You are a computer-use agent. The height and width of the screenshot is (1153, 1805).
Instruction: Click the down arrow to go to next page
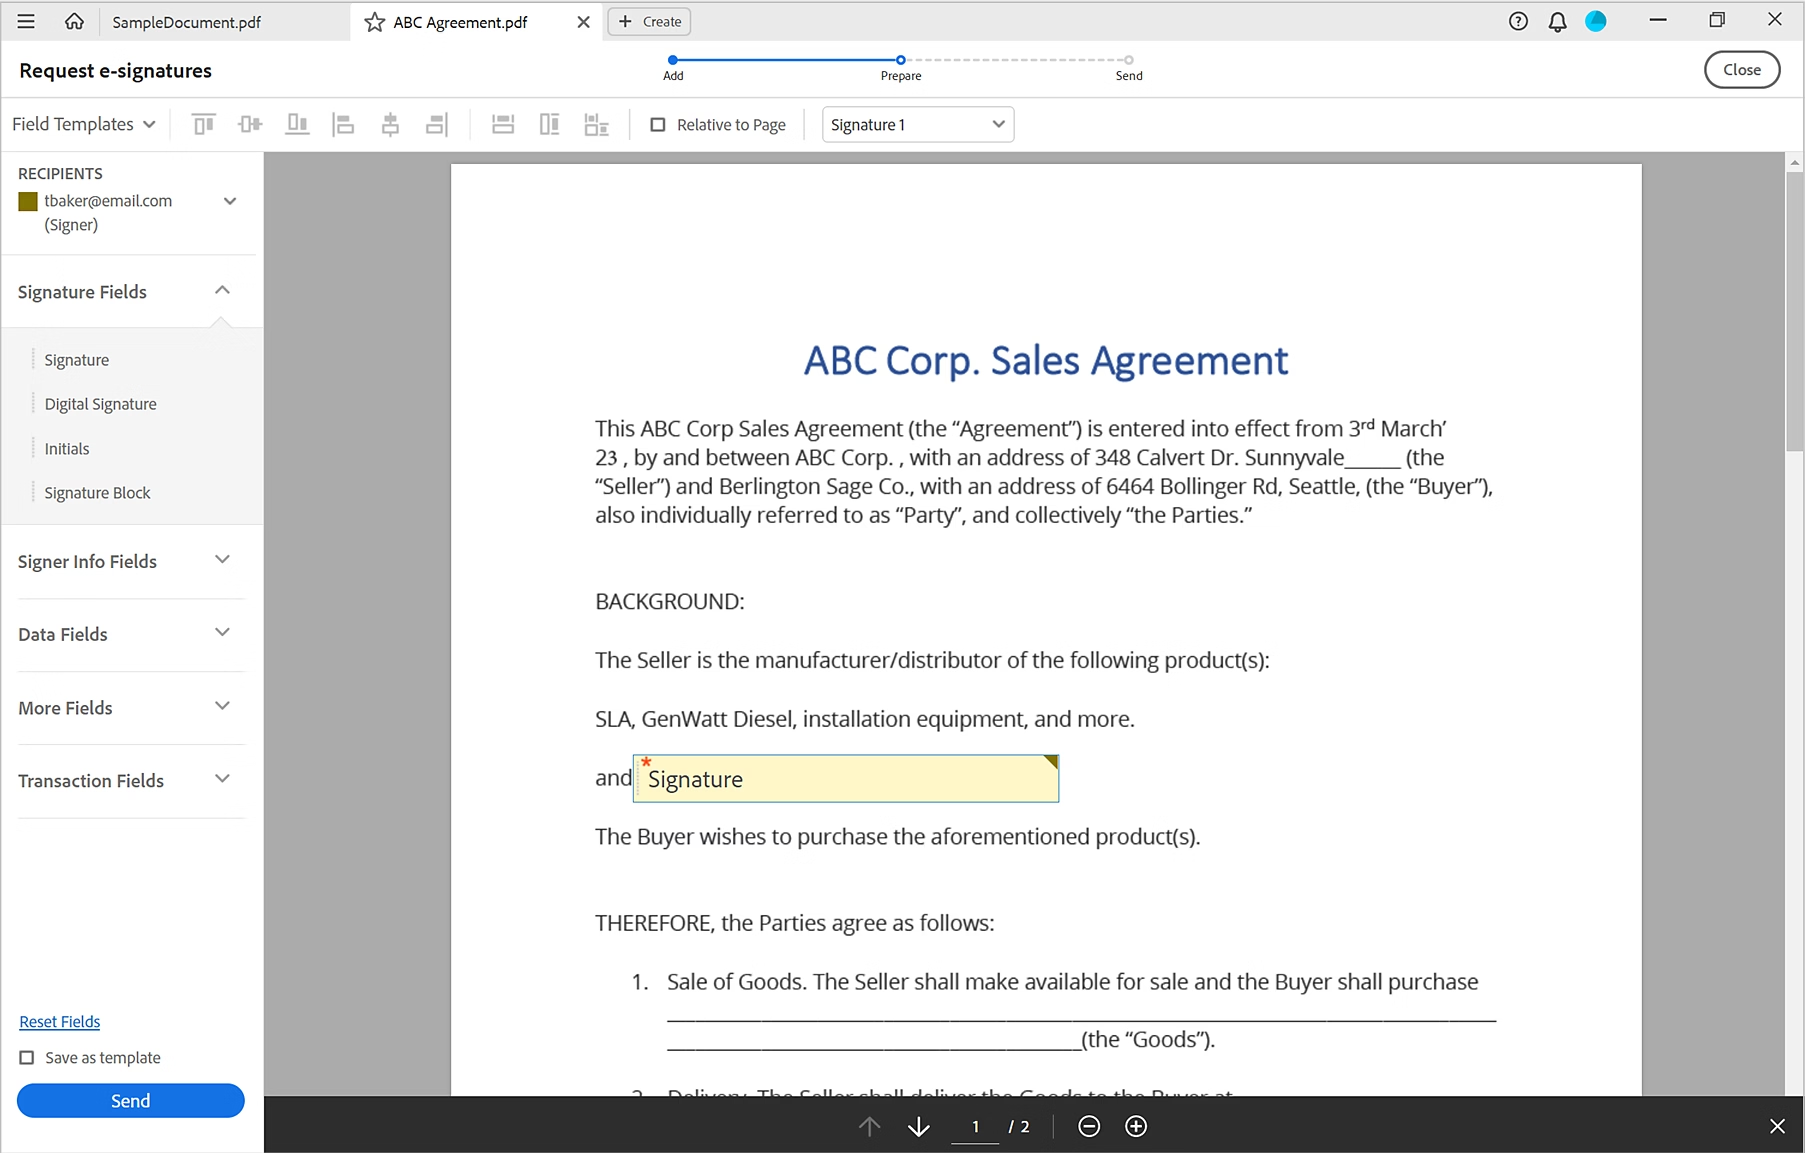pos(918,1126)
